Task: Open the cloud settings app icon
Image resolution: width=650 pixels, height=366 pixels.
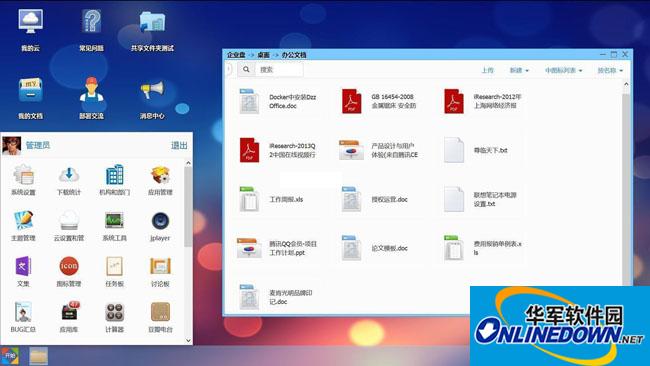Action: coord(69,221)
